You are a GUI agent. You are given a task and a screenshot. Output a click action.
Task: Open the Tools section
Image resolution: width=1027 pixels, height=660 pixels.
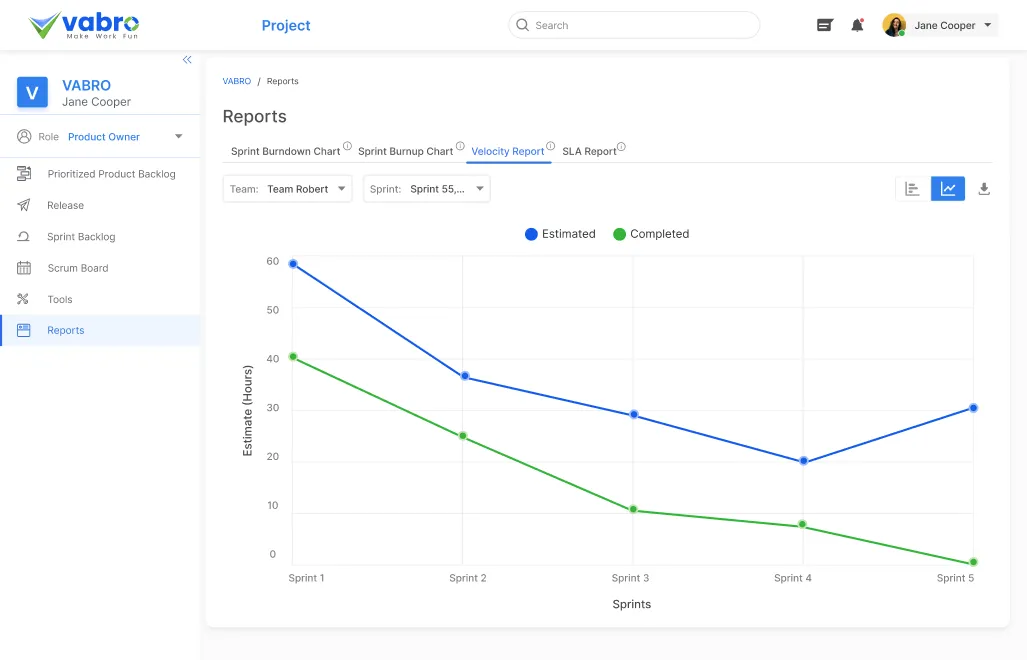(58, 298)
